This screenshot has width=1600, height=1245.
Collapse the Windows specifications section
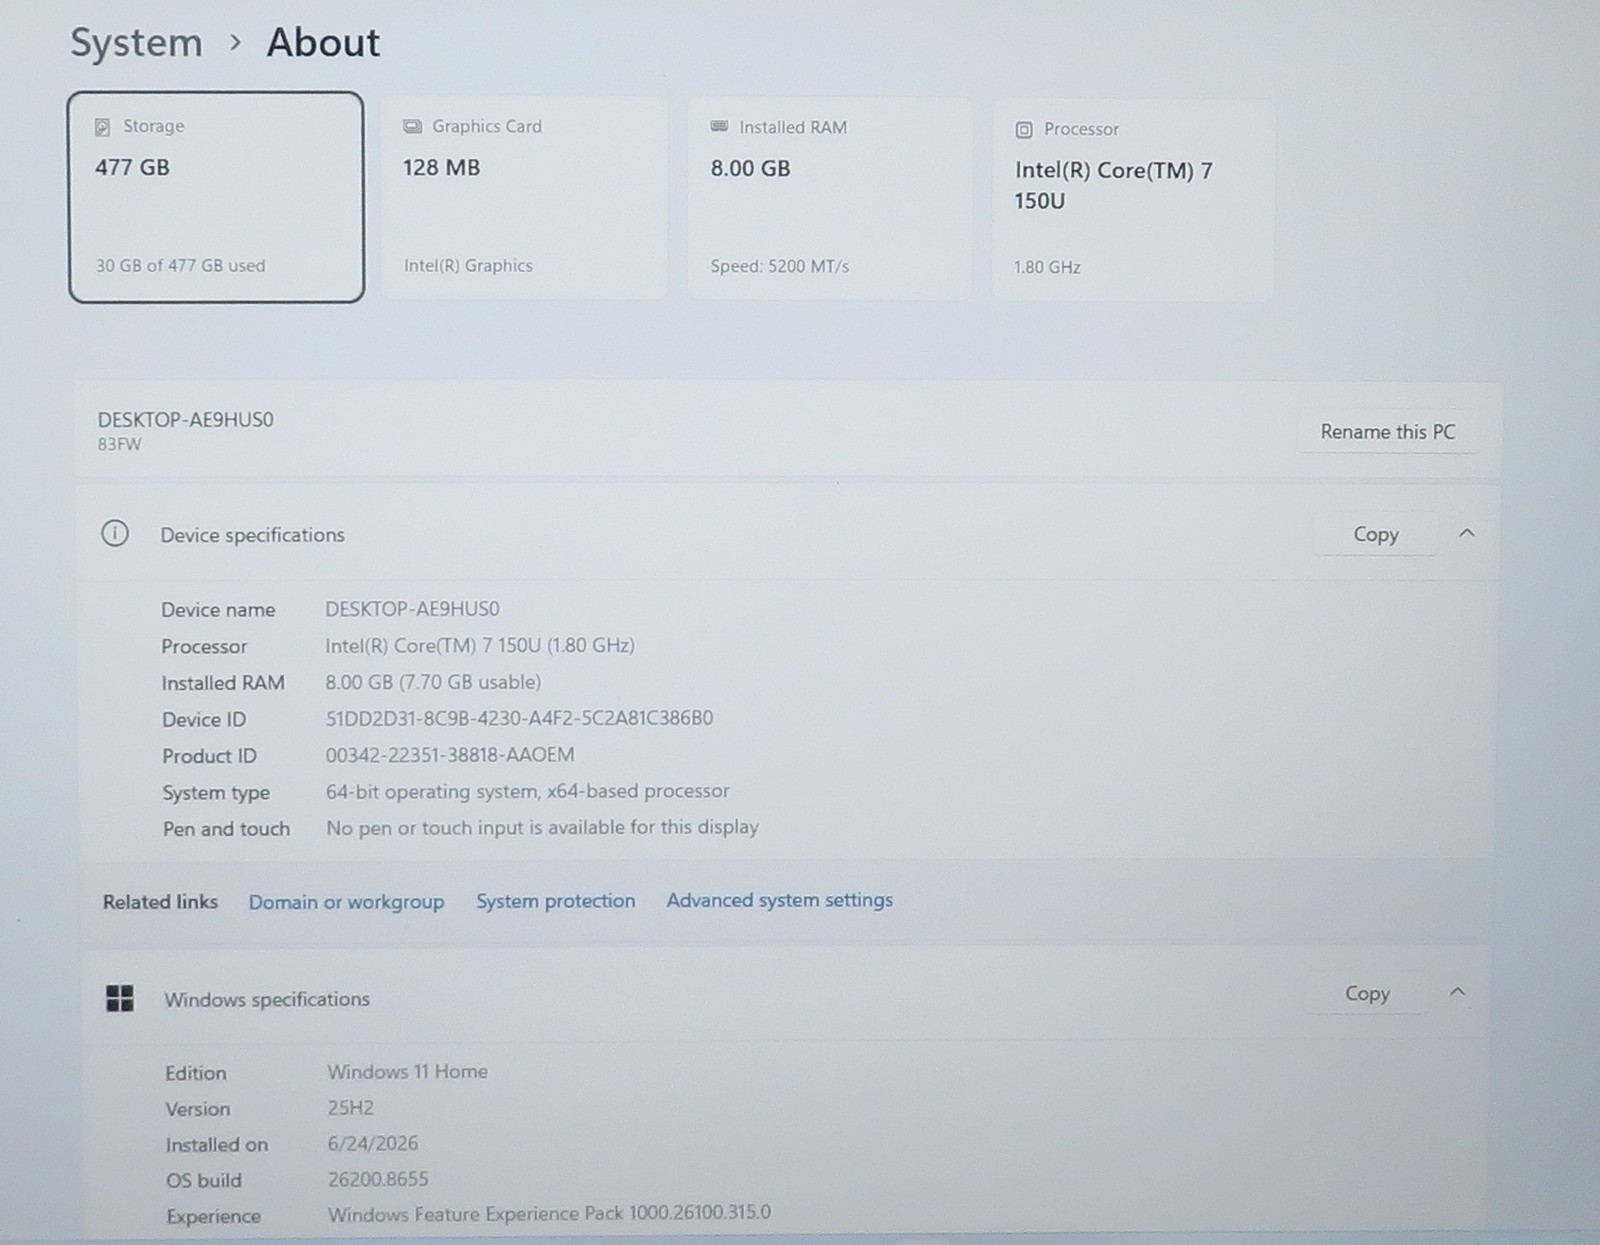click(1458, 992)
